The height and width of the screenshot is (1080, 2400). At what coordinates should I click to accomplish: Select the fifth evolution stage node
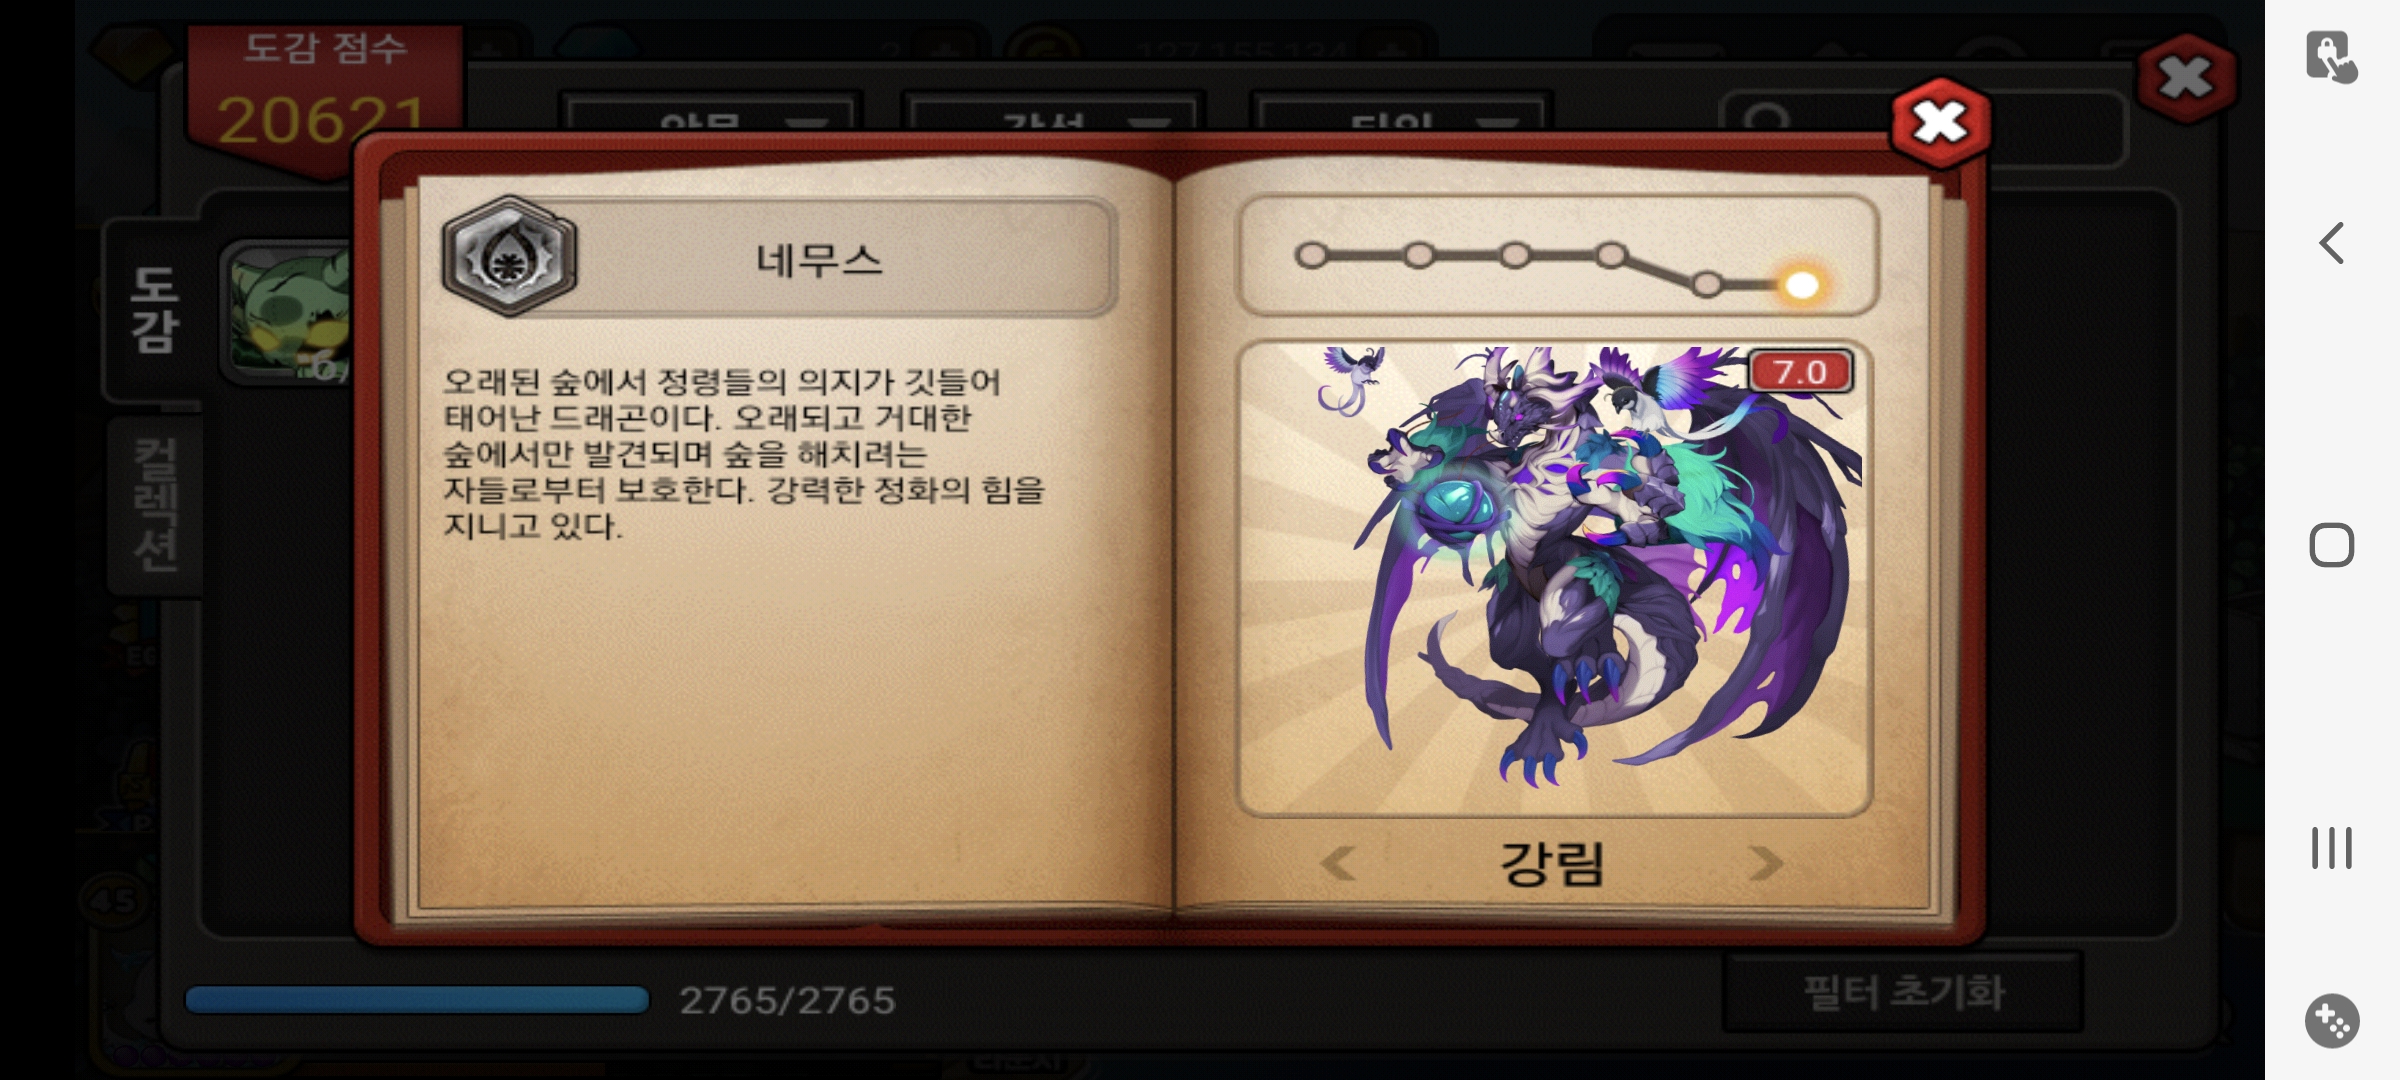(x=1707, y=285)
